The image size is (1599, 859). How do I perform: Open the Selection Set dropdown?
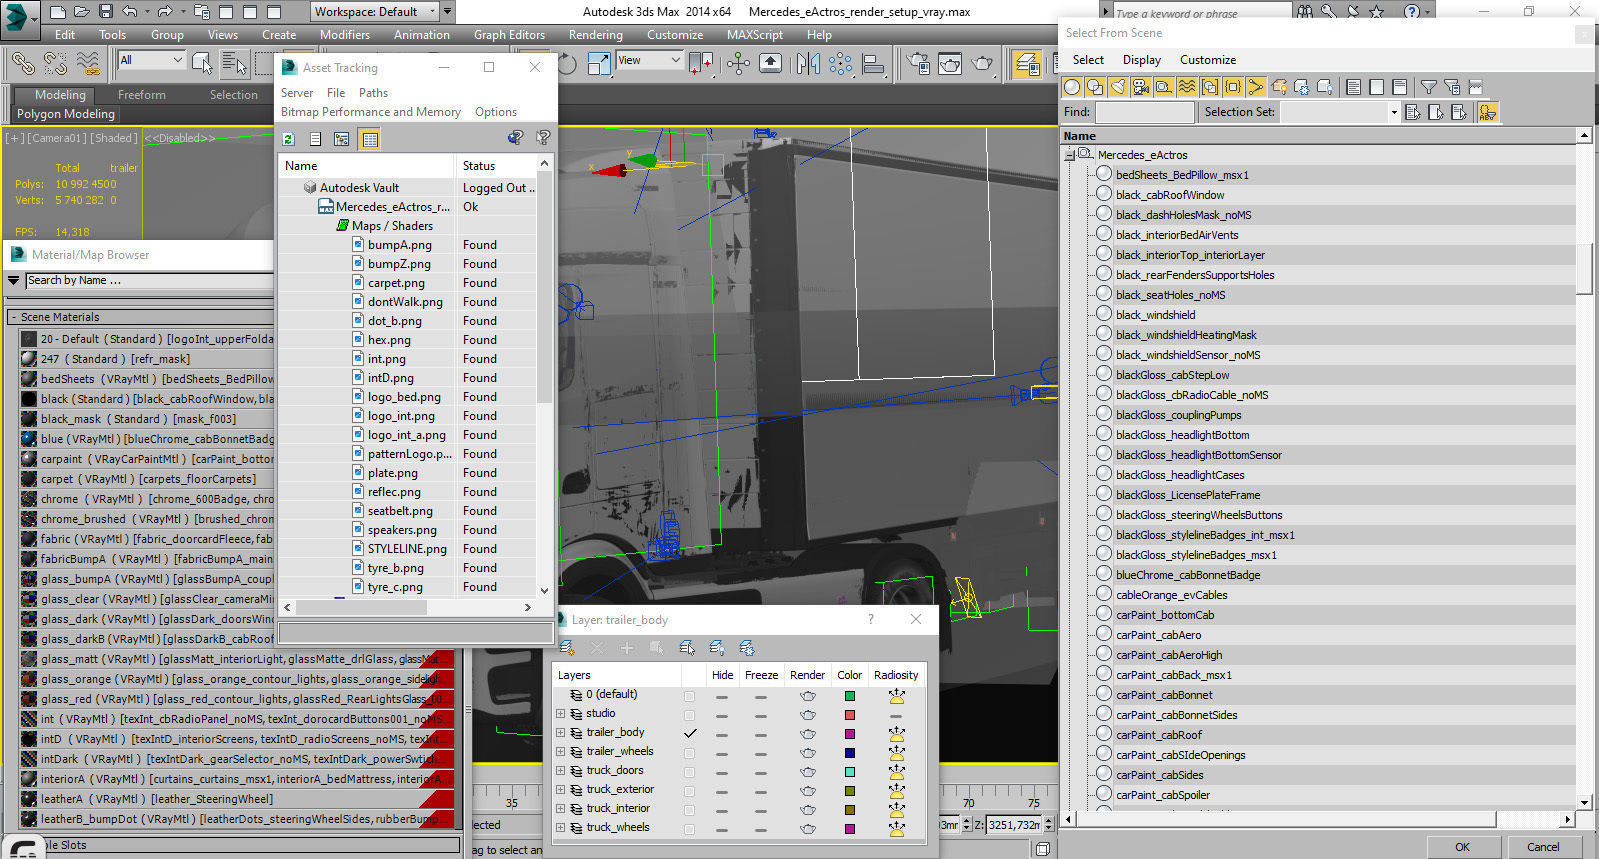1339,112
